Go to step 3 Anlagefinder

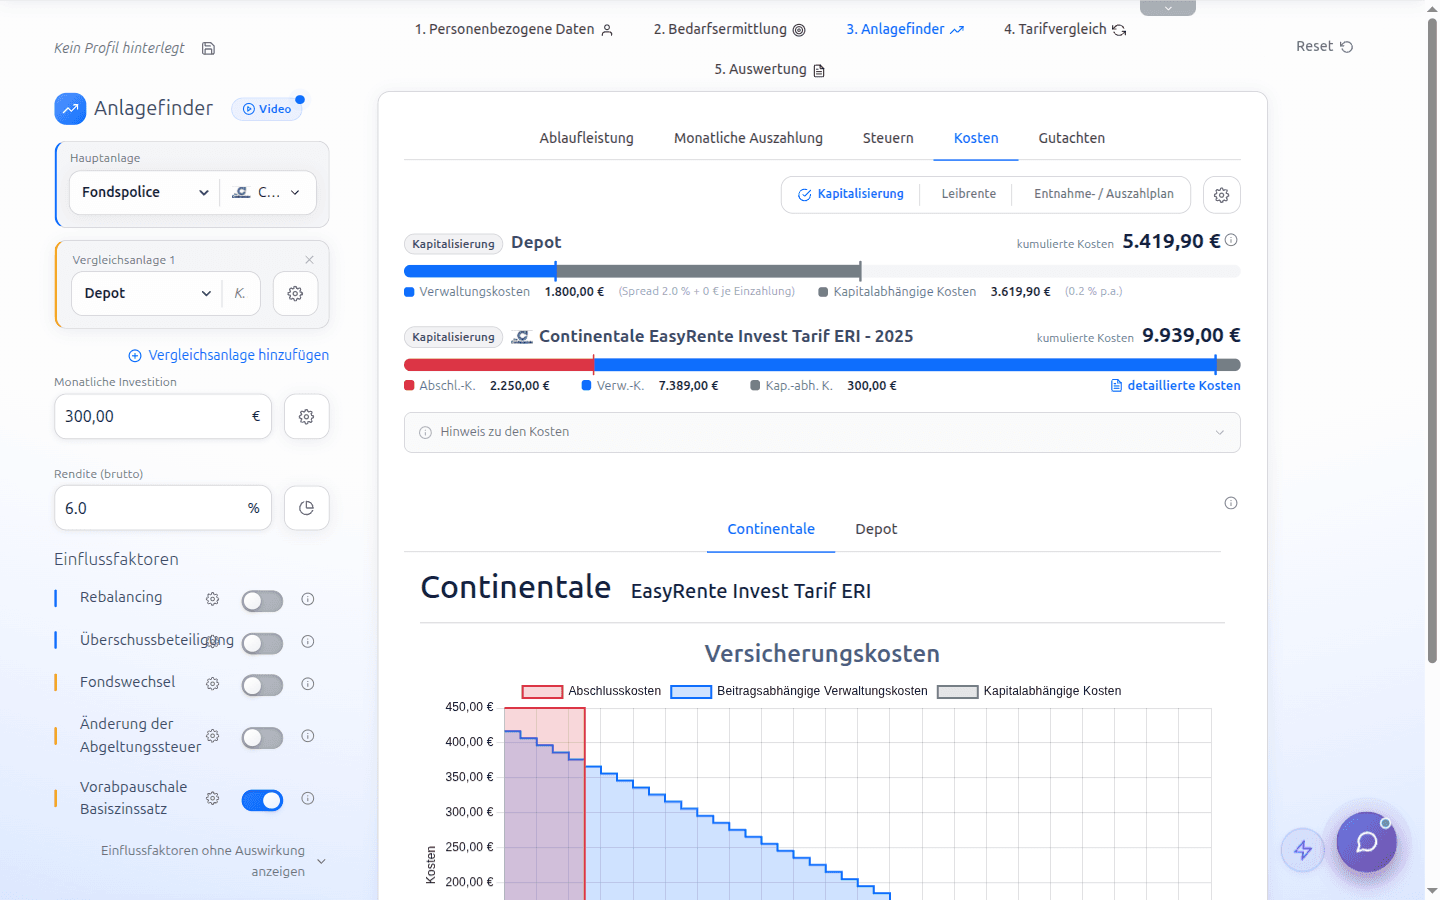click(905, 30)
